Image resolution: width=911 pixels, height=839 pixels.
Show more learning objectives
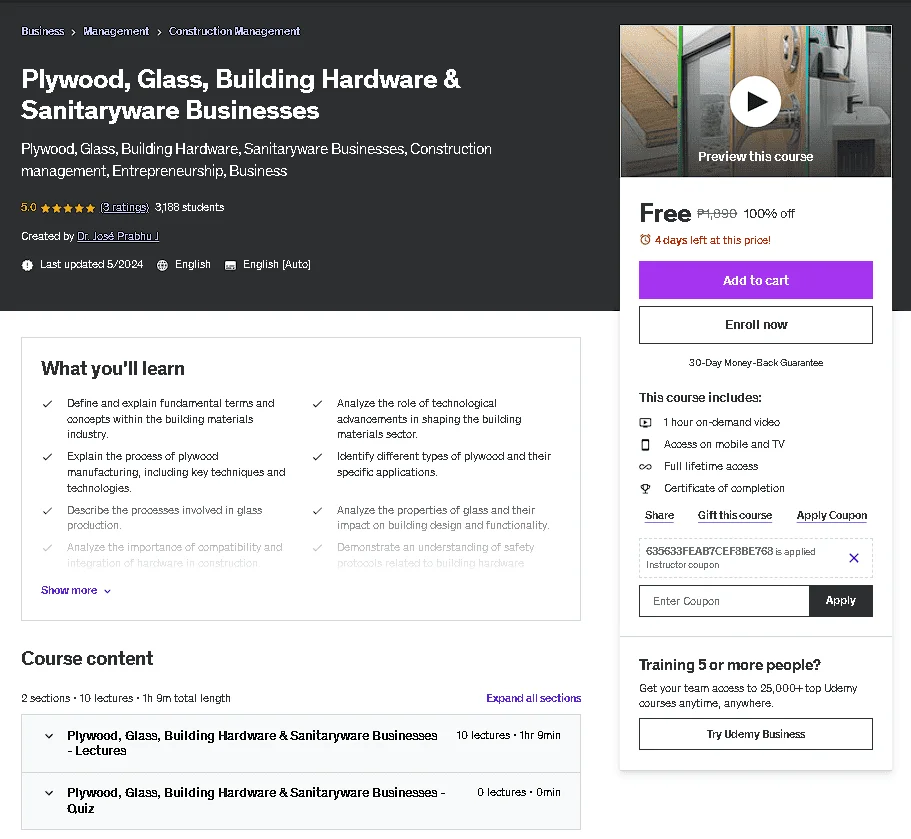pyautogui.click(x=76, y=590)
